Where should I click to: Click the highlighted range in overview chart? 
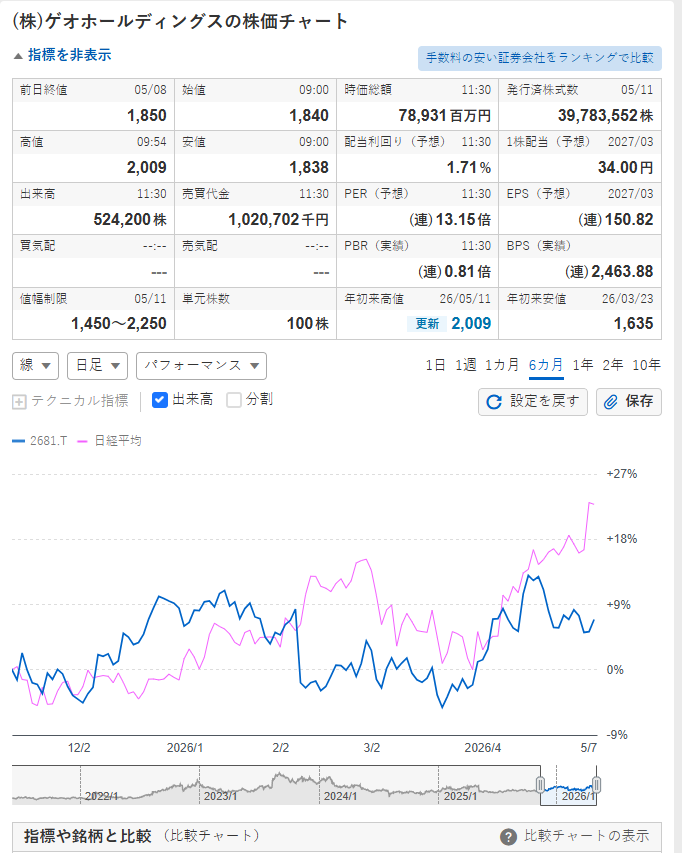point(568,786)
